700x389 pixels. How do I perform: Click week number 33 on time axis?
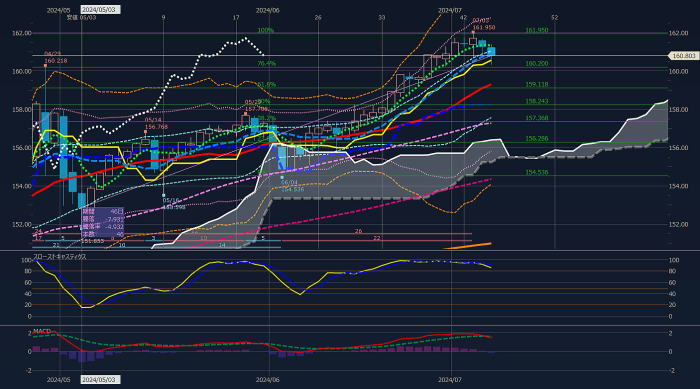(382, 17)
